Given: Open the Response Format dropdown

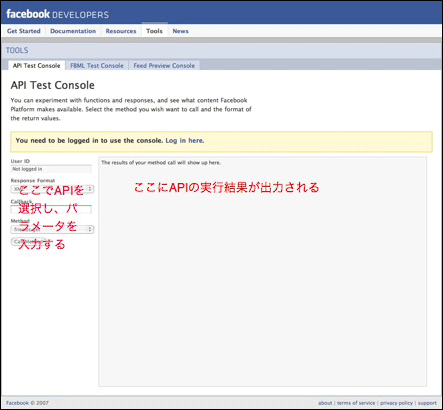Looking at the screenshot, I should pyautogui.click(x=52, y=189).
